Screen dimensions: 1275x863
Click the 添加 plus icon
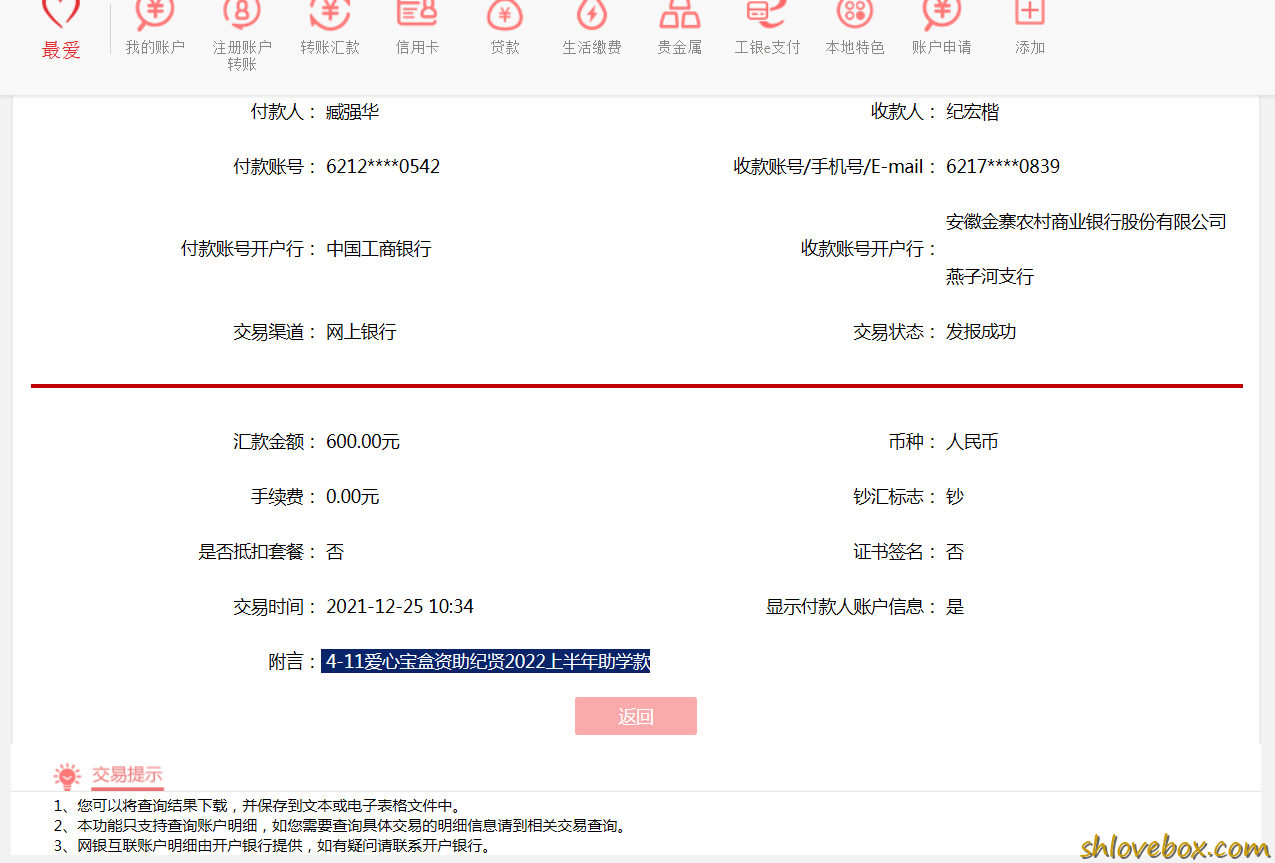(1030, 12)
